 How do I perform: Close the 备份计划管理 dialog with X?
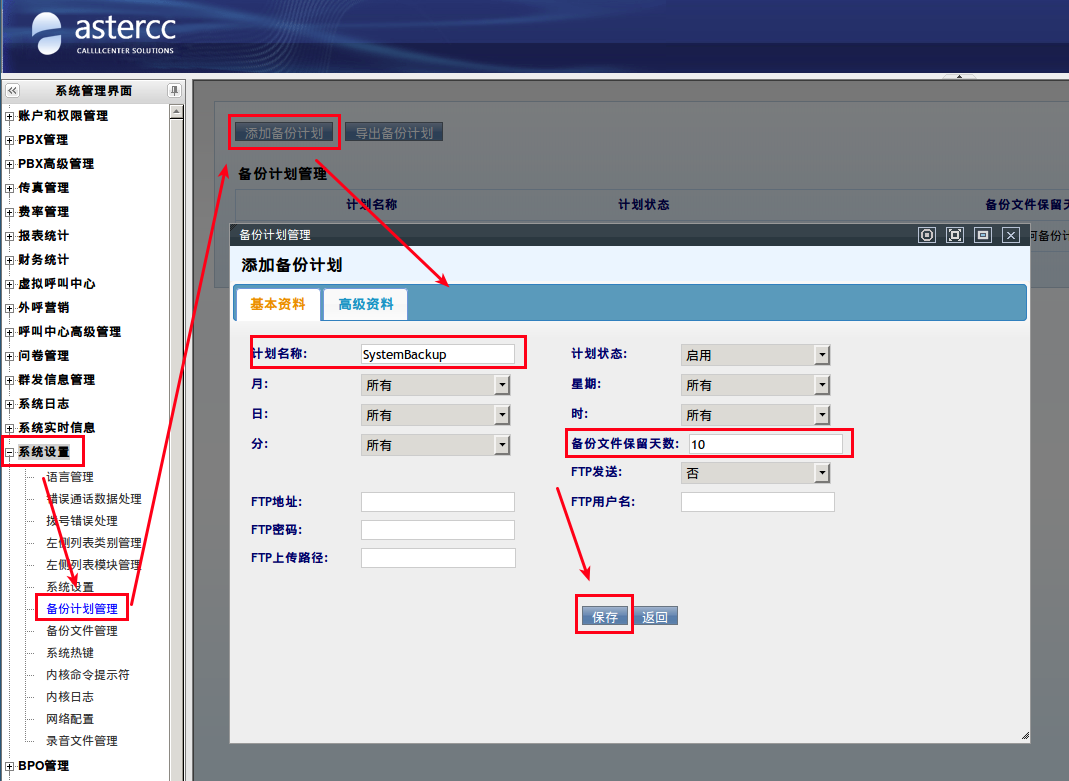tap(1011, 235)
